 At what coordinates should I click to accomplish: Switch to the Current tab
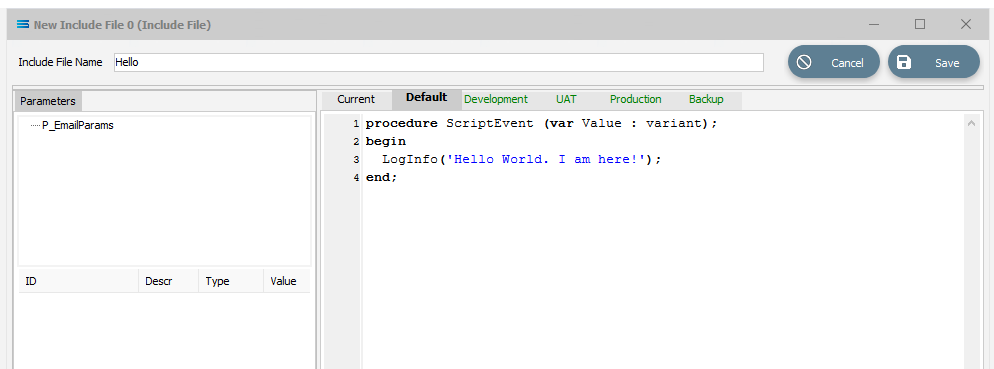pyautogui.click(x=356, y=100)
